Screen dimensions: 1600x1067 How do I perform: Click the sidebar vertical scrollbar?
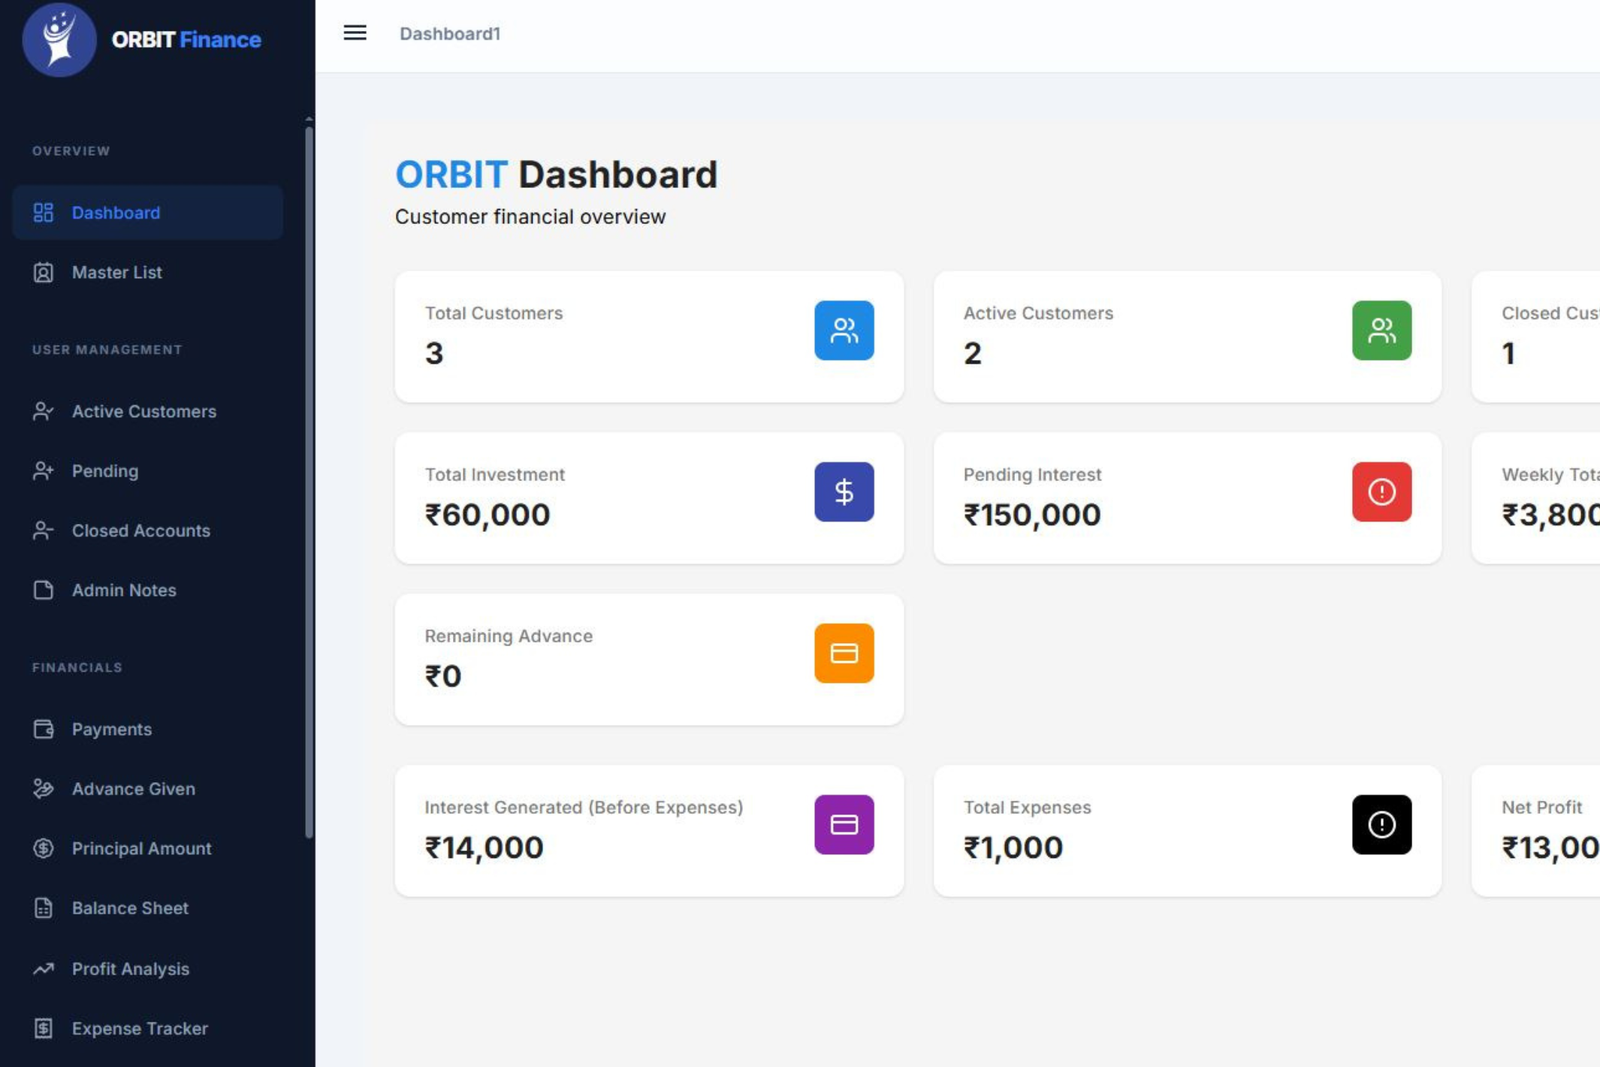coord(309,480)
